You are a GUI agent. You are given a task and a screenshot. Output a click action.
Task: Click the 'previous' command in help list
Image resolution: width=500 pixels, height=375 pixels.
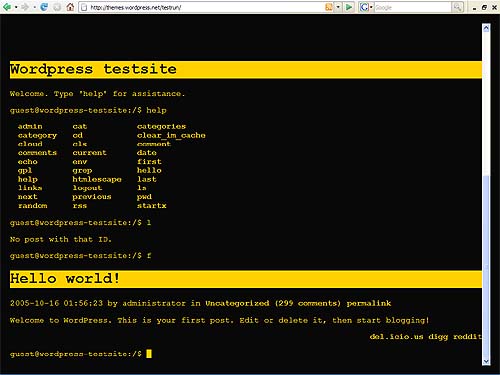92,197
